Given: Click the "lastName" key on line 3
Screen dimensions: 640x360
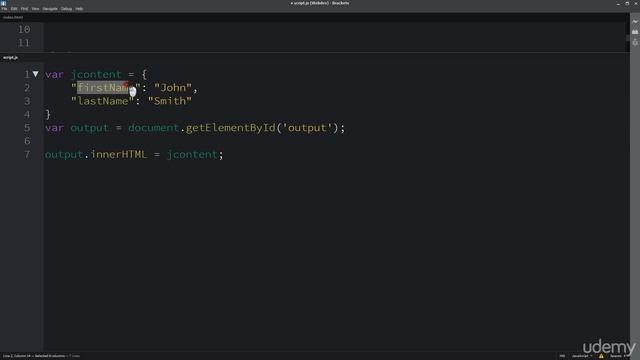Looking at the screenshot, I should coord(102,101).
